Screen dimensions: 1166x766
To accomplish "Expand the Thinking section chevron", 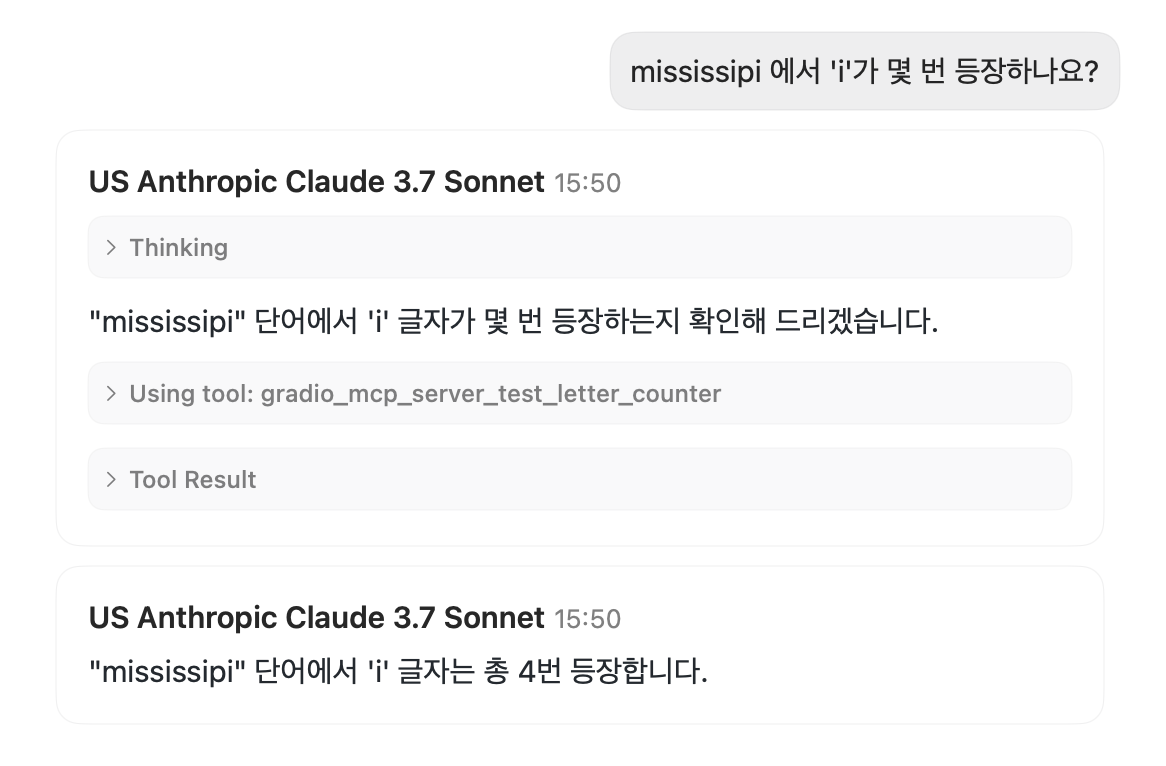I will [111, 248].
